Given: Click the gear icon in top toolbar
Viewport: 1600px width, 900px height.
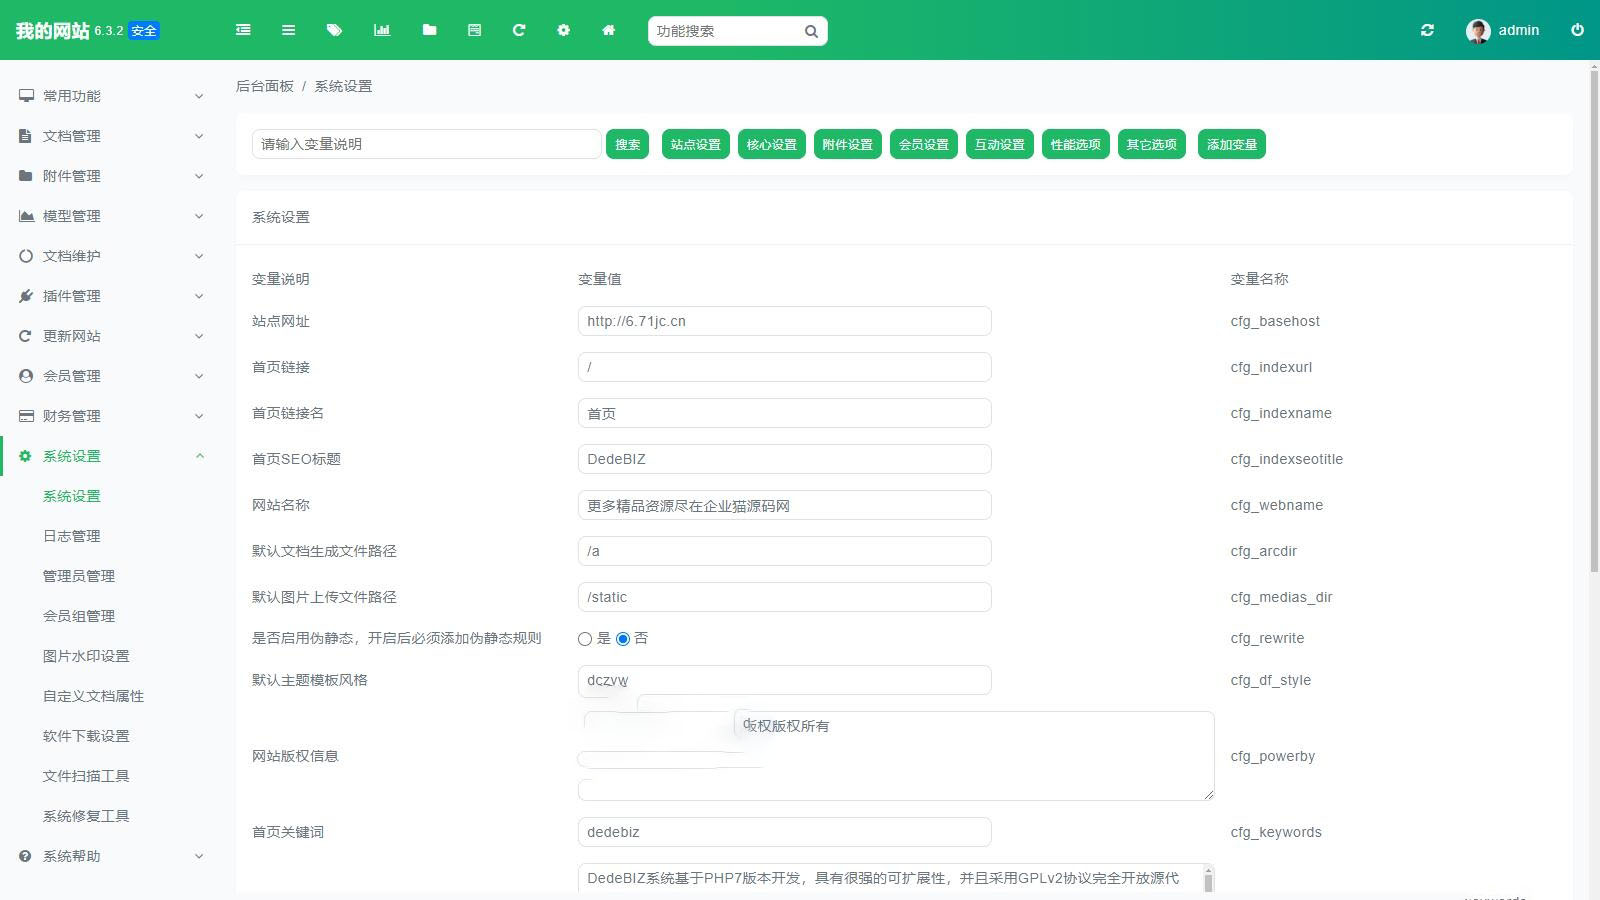Looking at the screenshot, I should click(x=563, y=30).
